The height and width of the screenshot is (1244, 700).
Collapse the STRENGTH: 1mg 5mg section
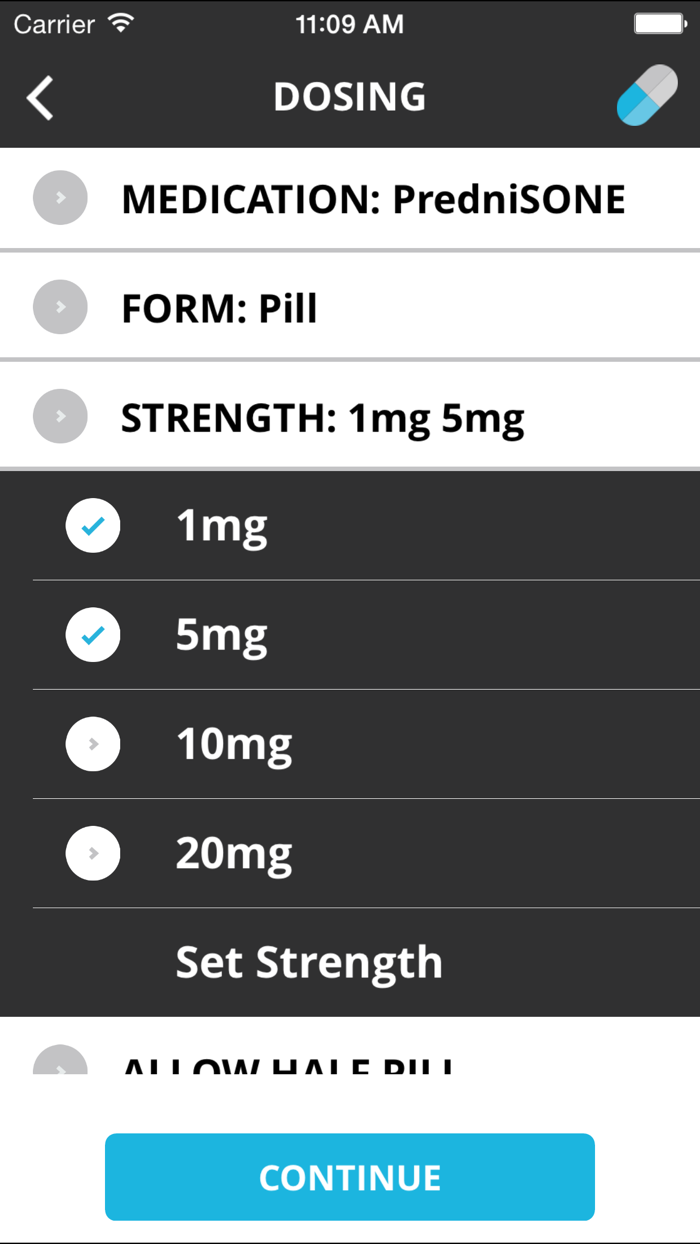(350, 416)
